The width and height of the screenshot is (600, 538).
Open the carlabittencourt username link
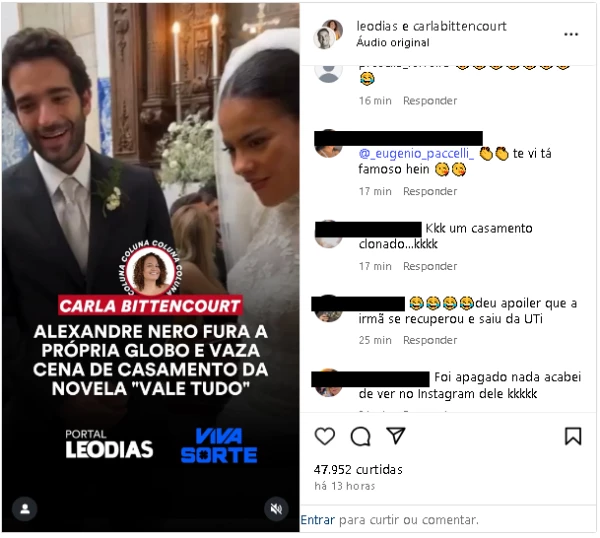point(460,26)
